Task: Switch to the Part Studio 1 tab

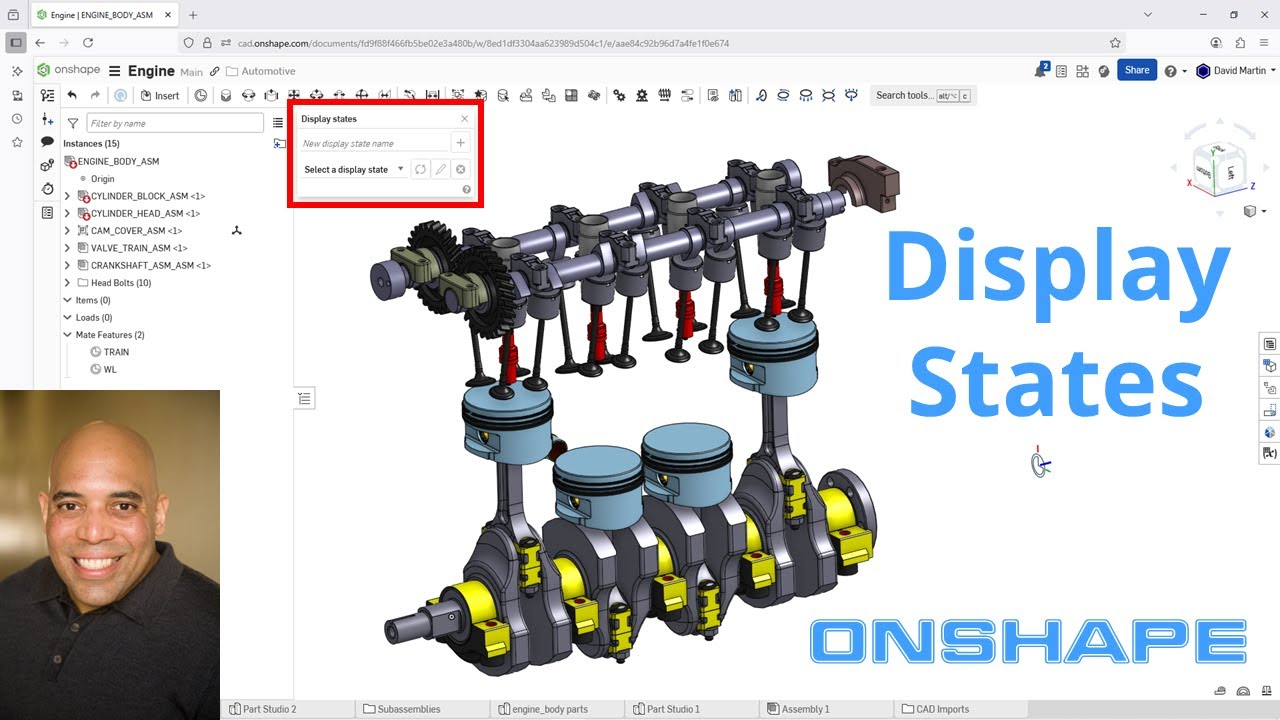Action: pyautogui.click(x=666, y=709)
